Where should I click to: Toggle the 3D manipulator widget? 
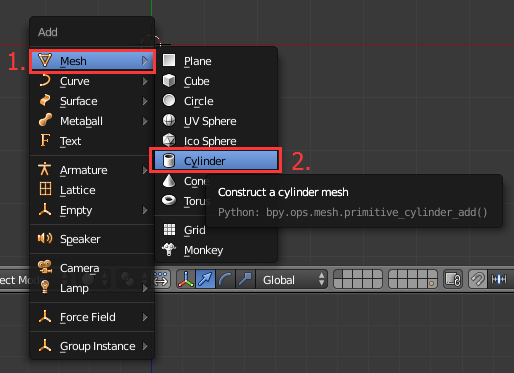[x=186, y=279]
